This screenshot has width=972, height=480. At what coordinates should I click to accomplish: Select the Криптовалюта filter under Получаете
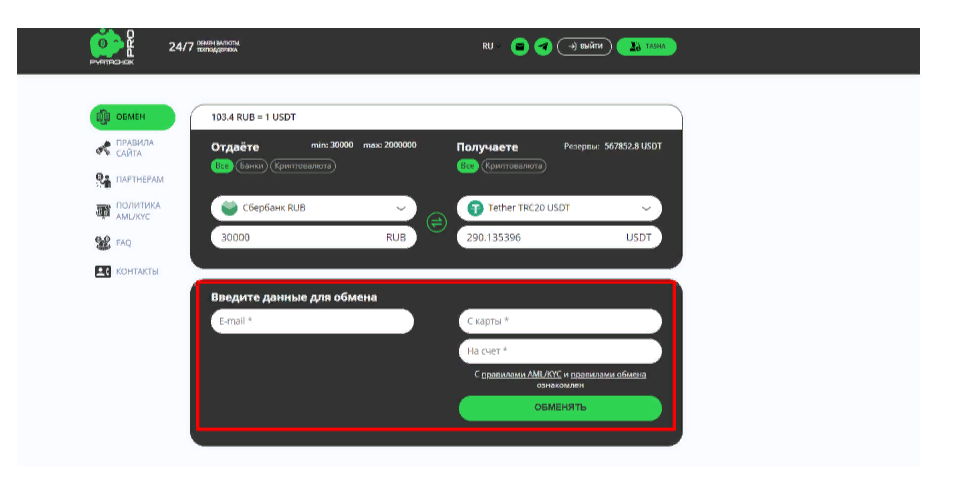click(515, 166)
